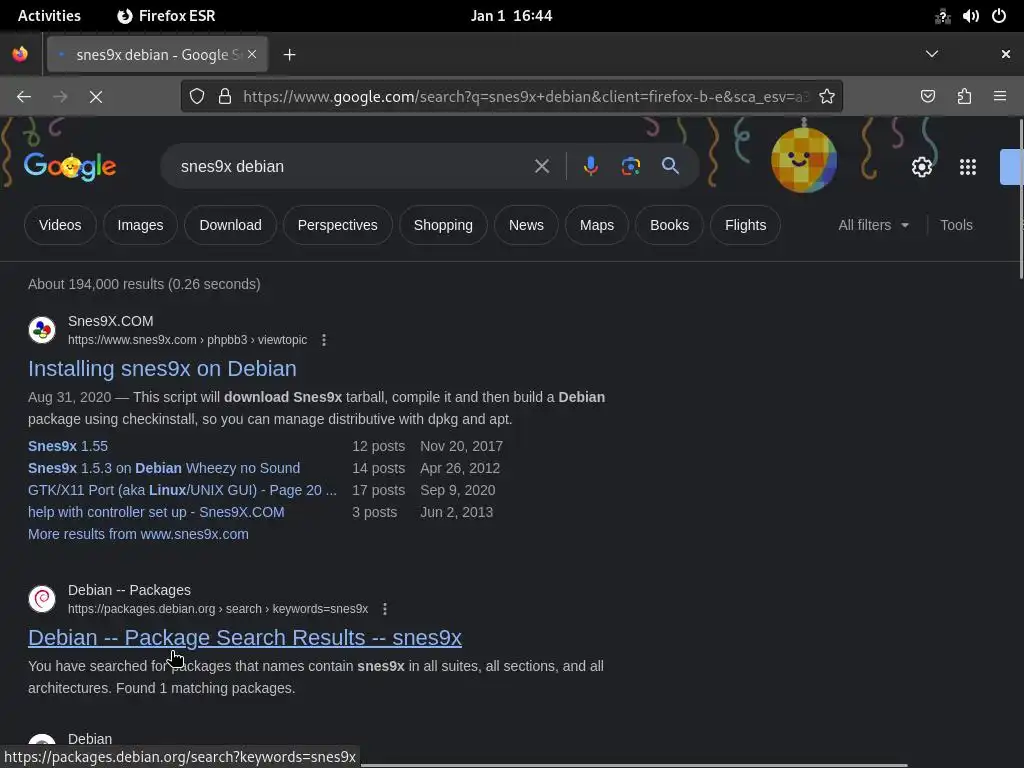The image size is (1024, 768).
Task: Open options for Debian Packages result
Action: [385, 609]
